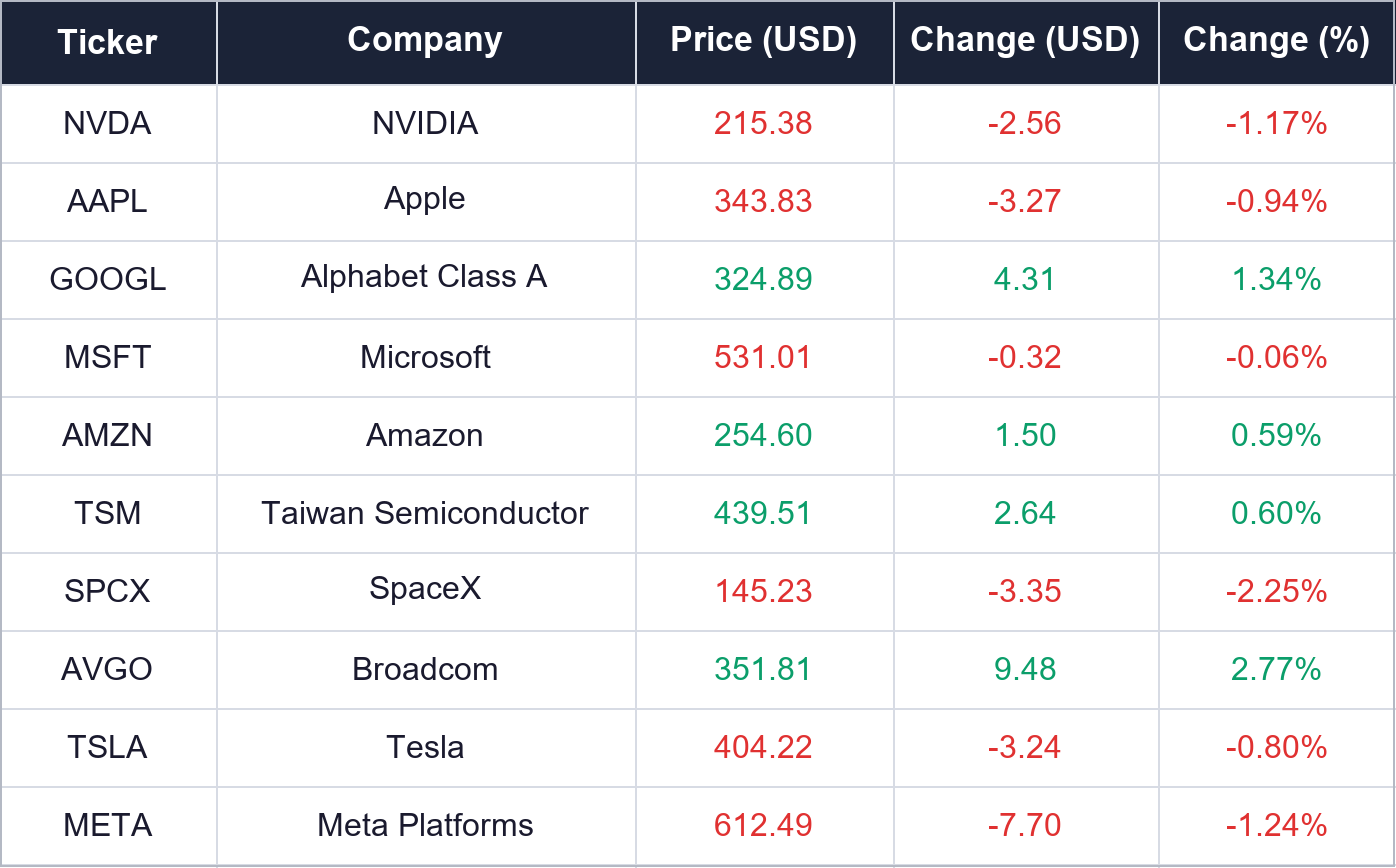The height and width of the screenshot is (868, 1396).
Task: Sort by the Company column header
Action: tap(425, 40)
